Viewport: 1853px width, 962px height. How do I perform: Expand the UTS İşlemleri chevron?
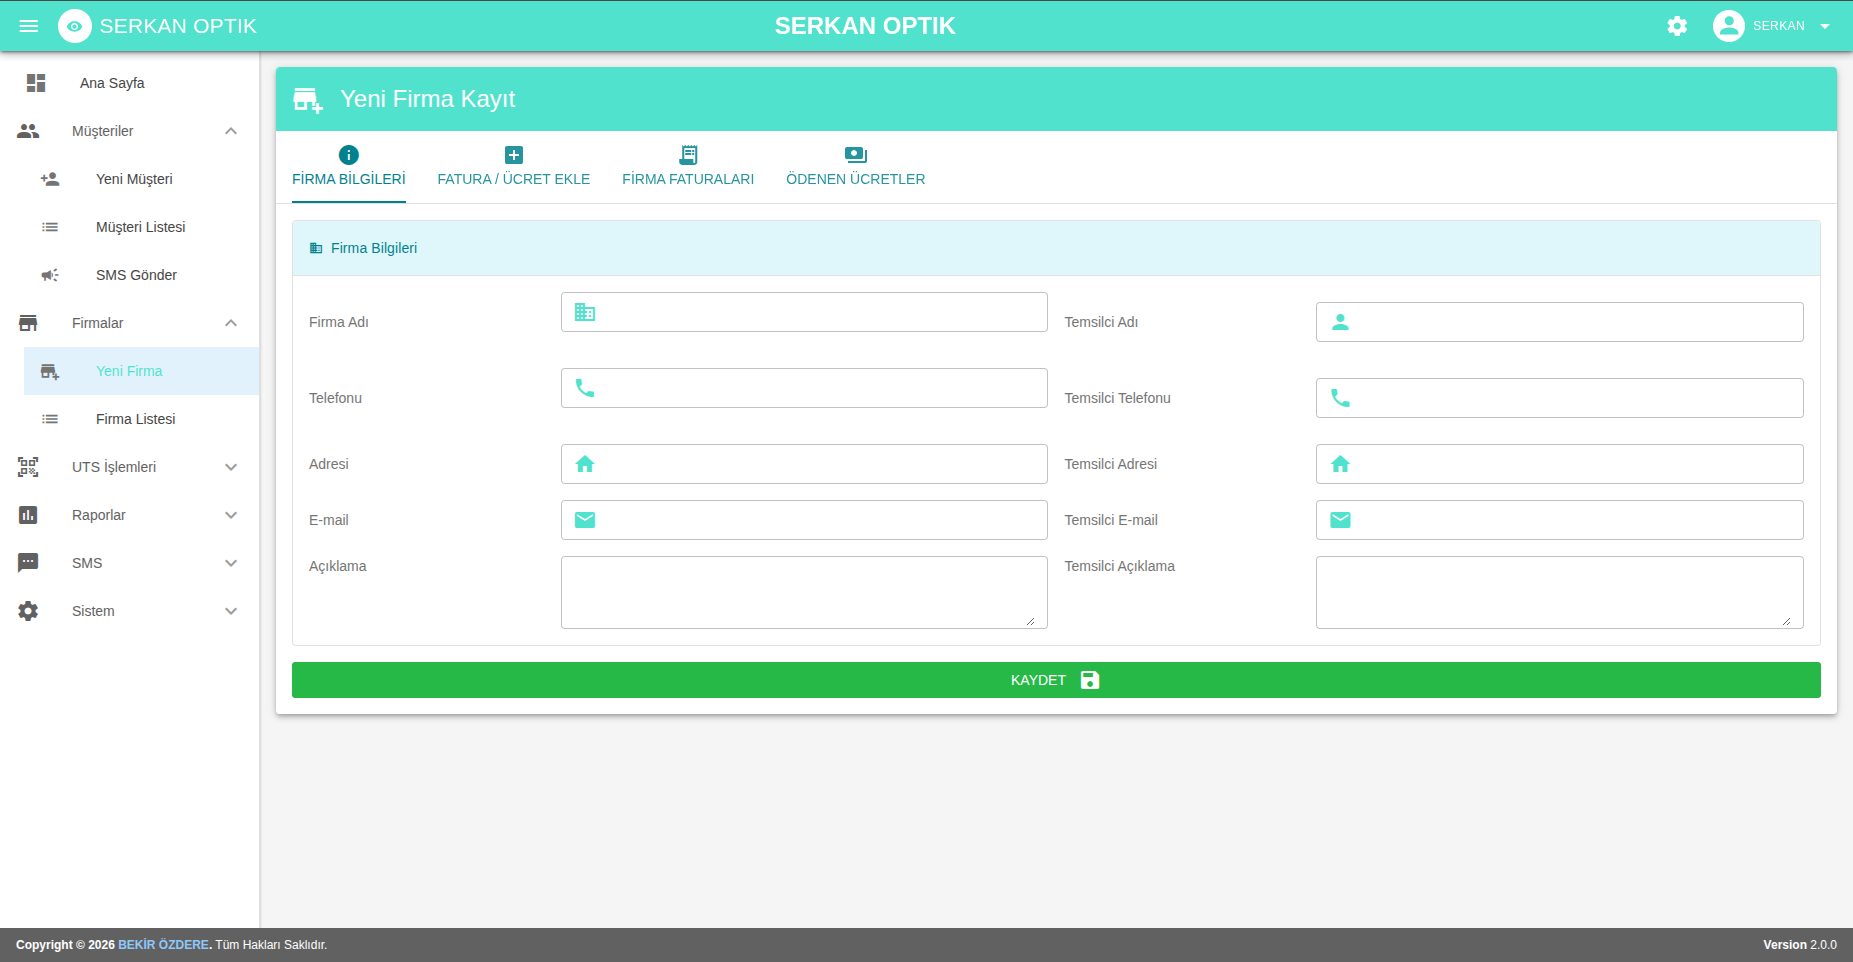coord(231,467)
